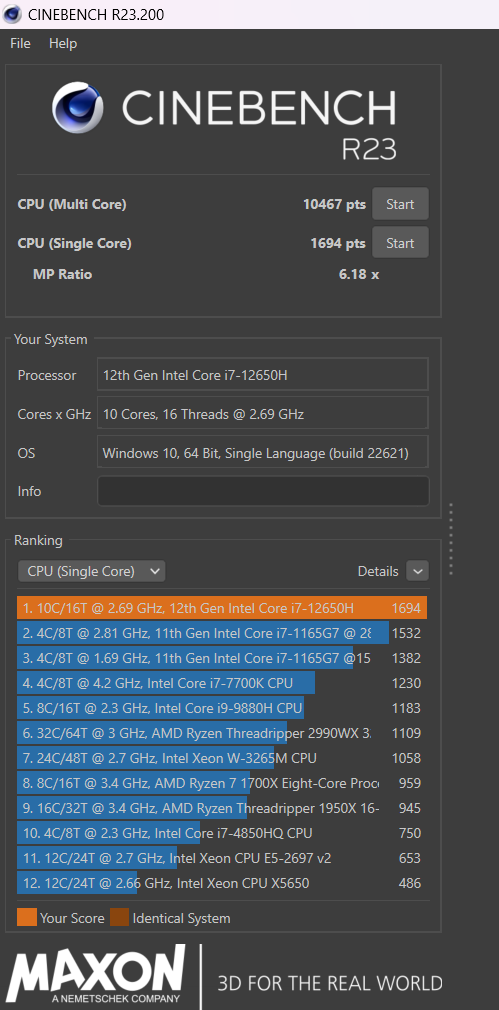Select ranking row 2 i7-1165G7 2.81 GHz
This screenshot has width=499, height=1010.
coord(221,633)
